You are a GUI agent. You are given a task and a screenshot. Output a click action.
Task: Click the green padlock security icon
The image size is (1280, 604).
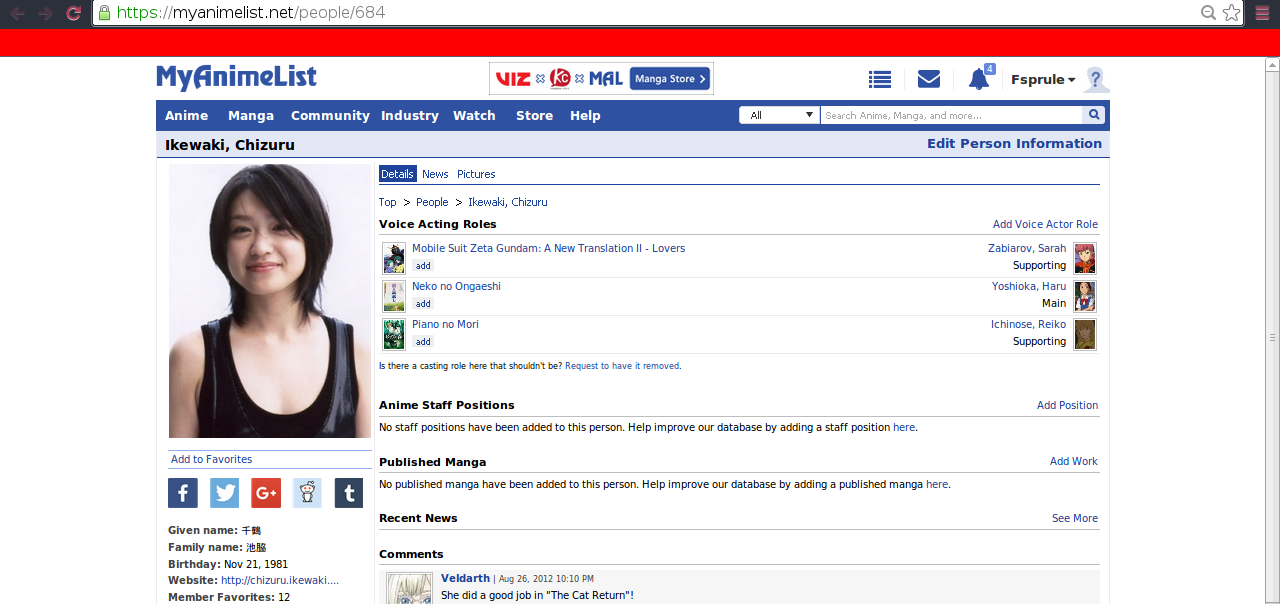pyautogui.click(x=104, y=13)
